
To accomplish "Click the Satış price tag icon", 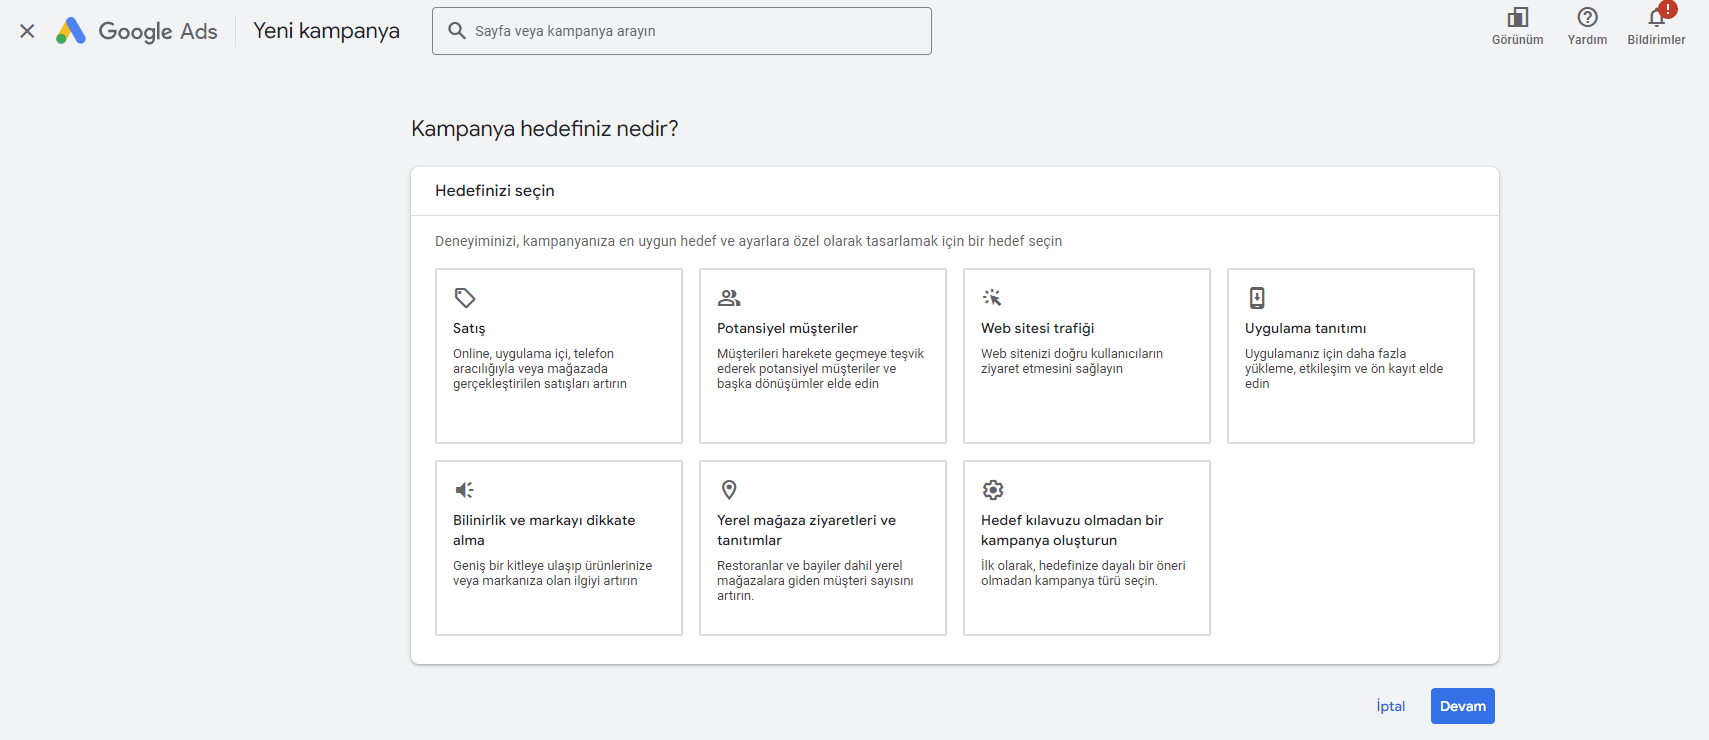I will pos(465,298).
